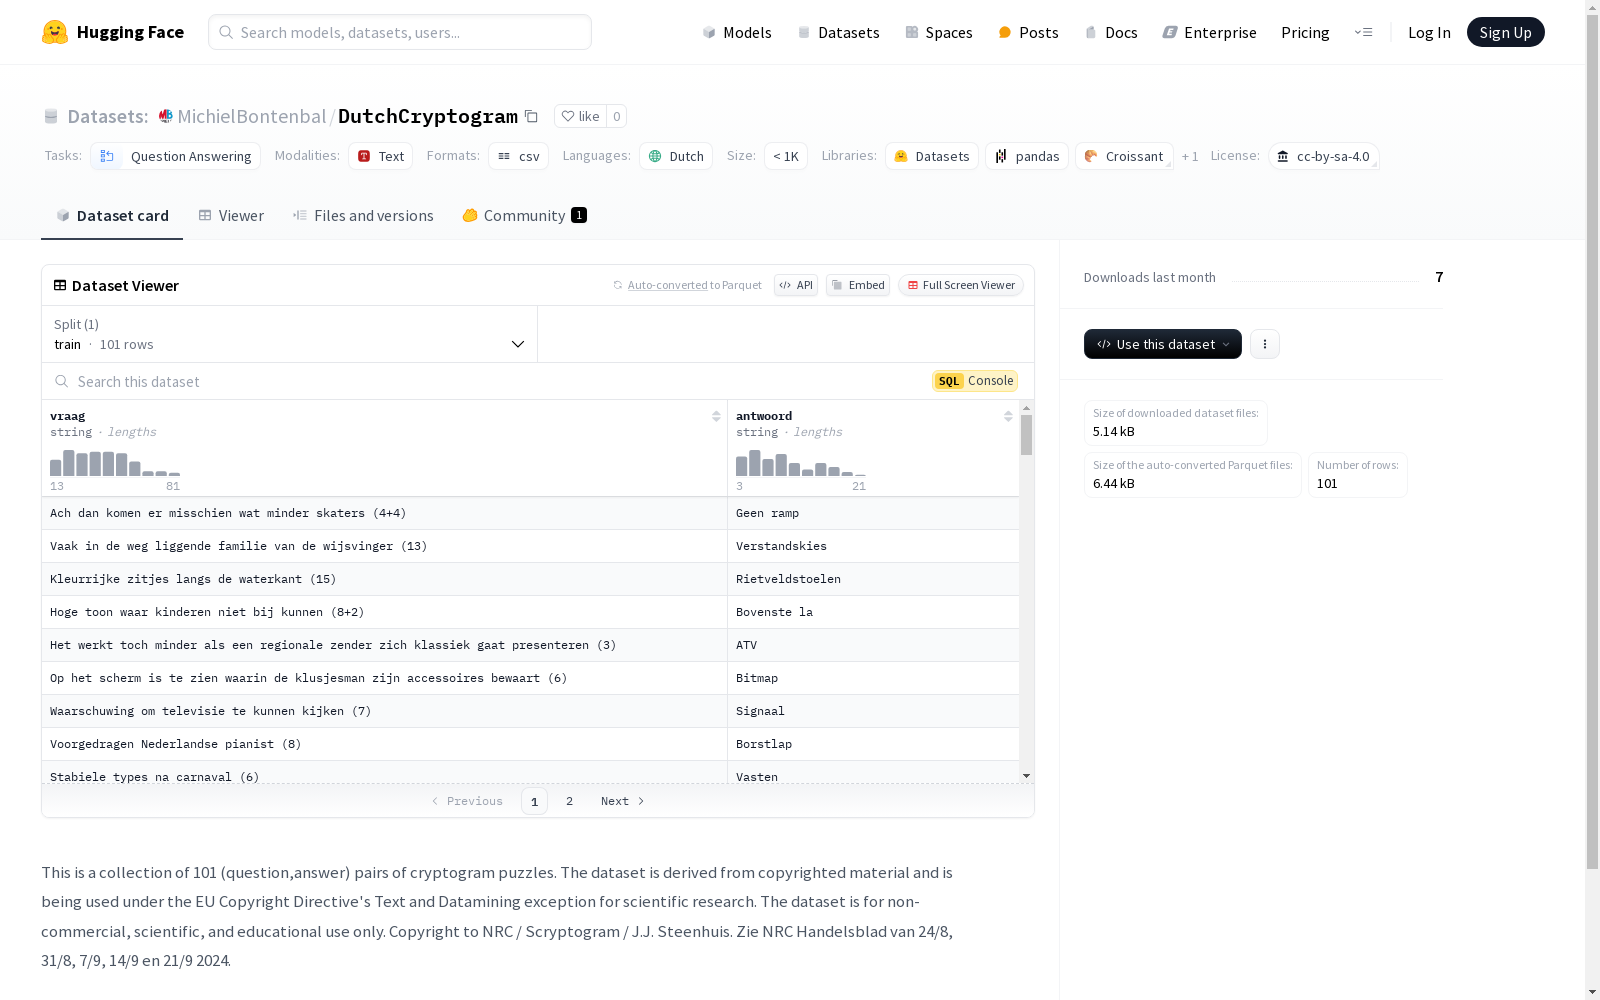The image size is (1600, 1000).
Task: Open the navigation overflow menu icon
Action: click(x=1363, y=32)
